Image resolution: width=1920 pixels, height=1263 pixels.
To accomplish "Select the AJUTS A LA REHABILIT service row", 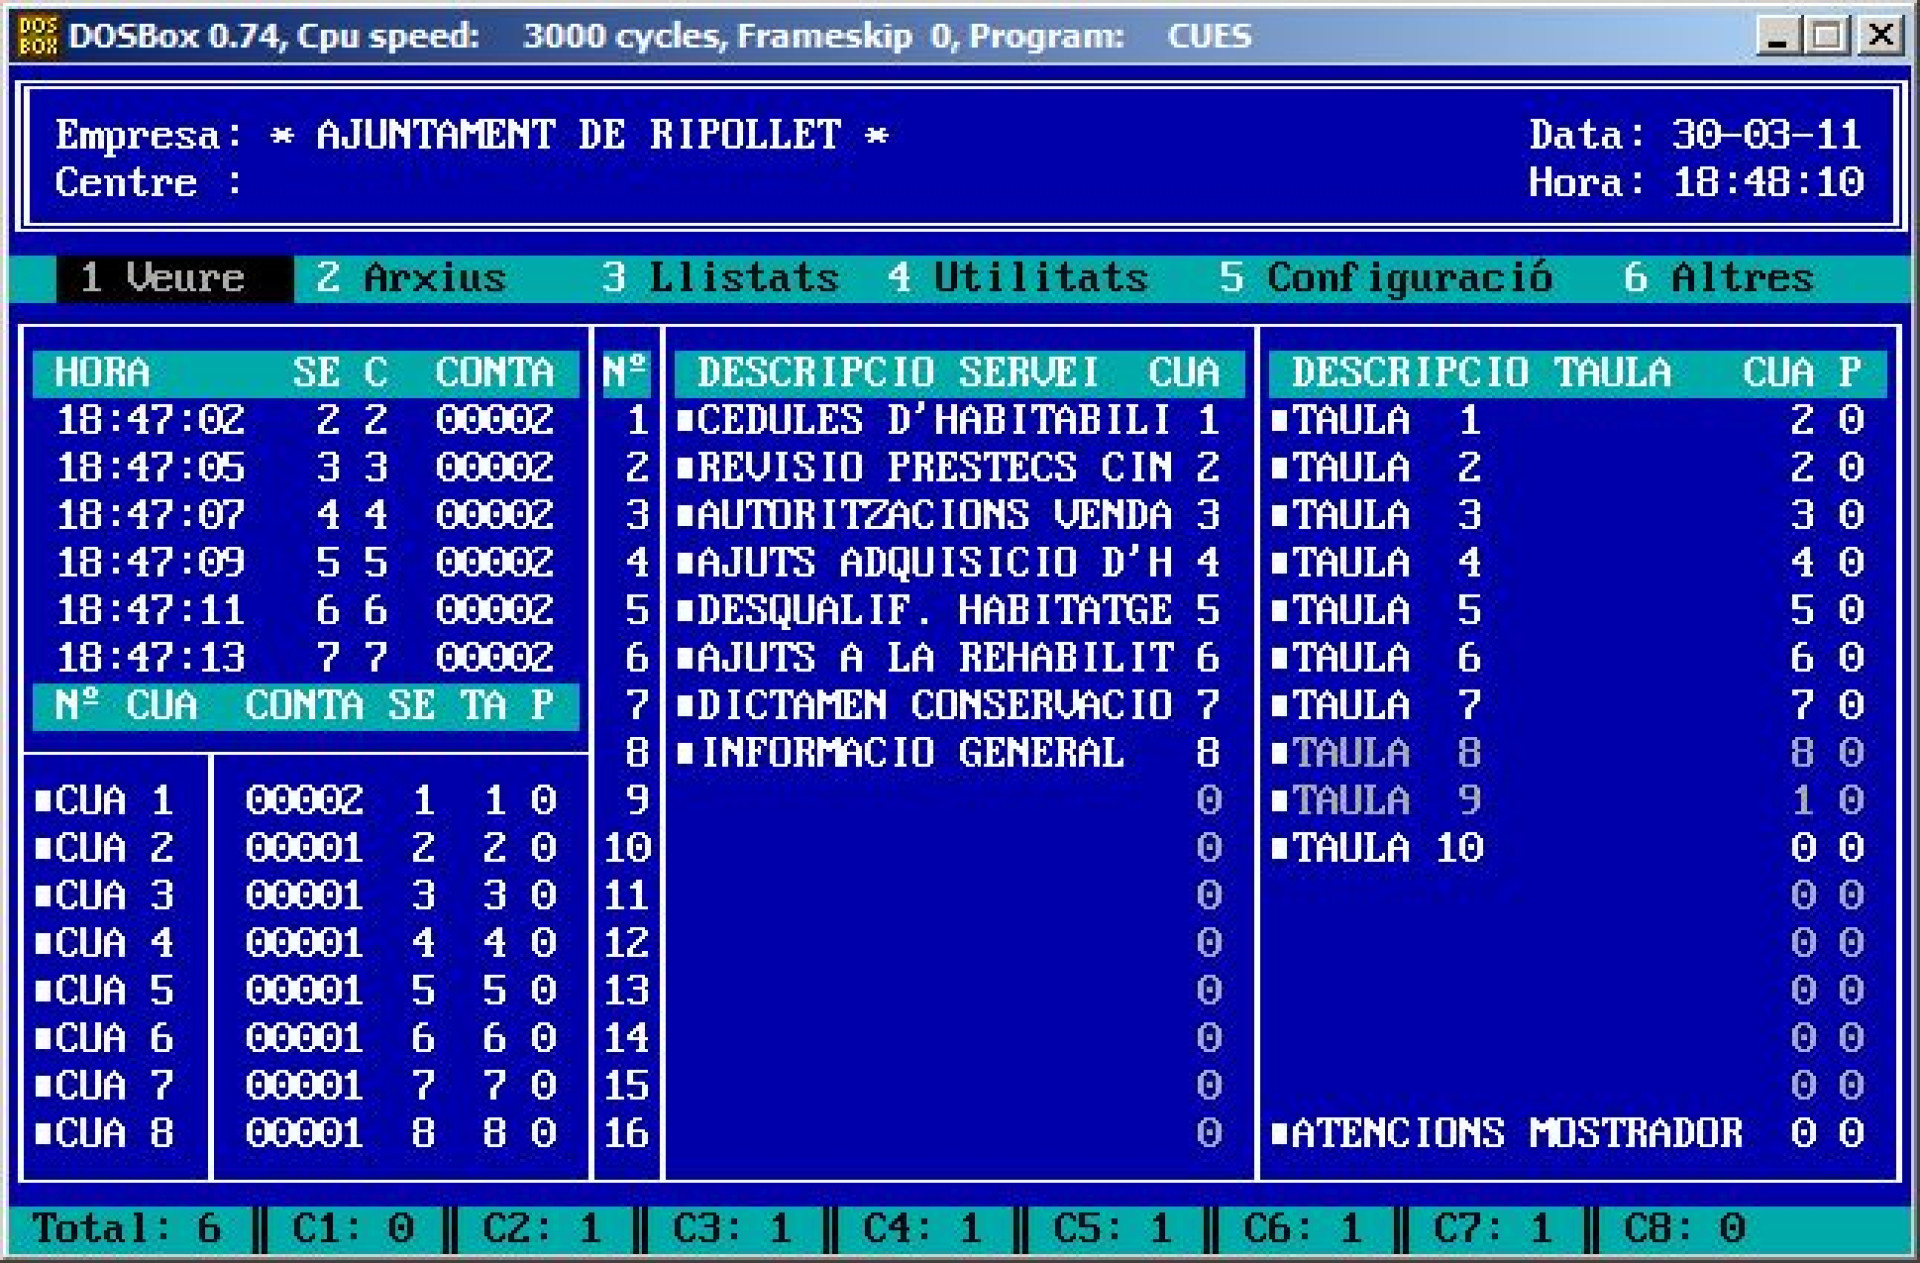I will click(935, 658).
